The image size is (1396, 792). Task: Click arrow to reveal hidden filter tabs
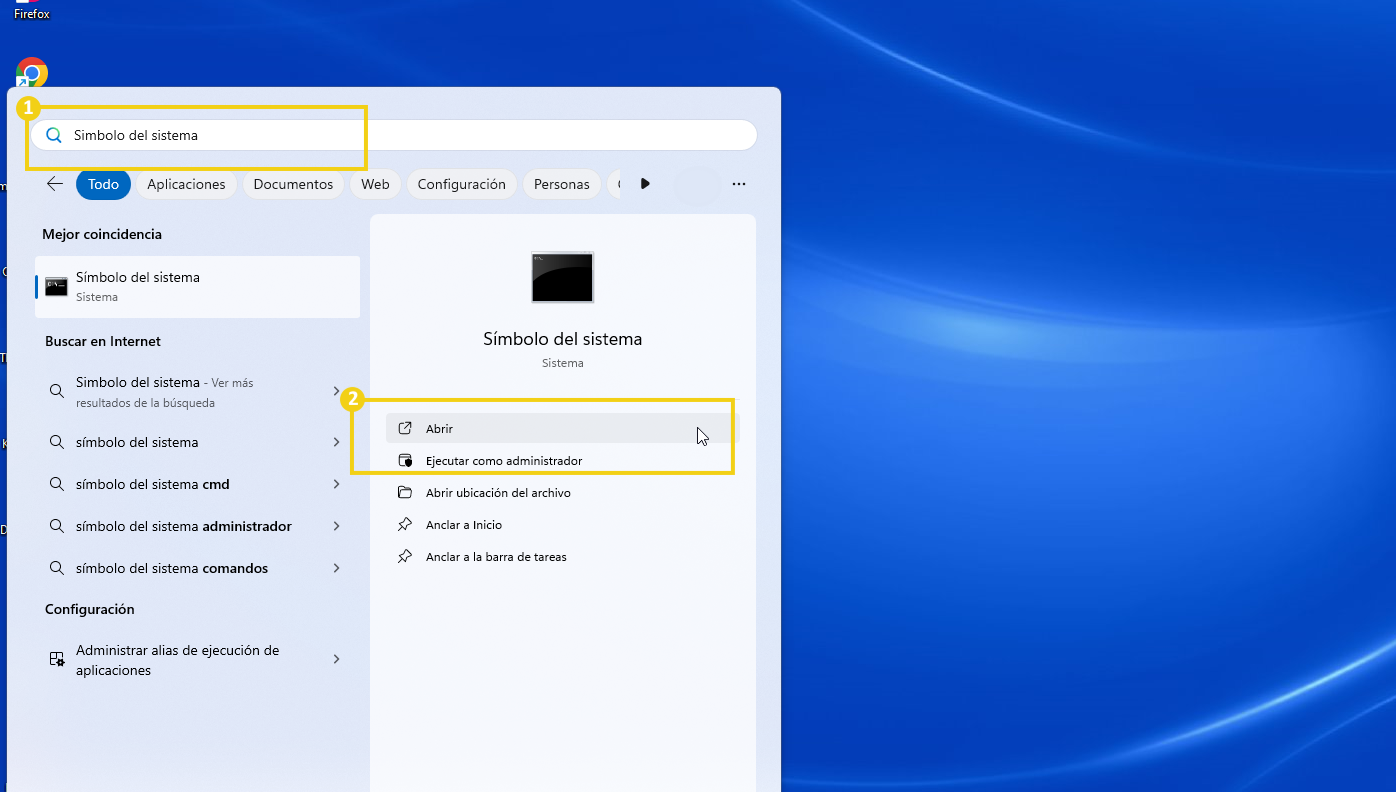click(x=645, y=183)
